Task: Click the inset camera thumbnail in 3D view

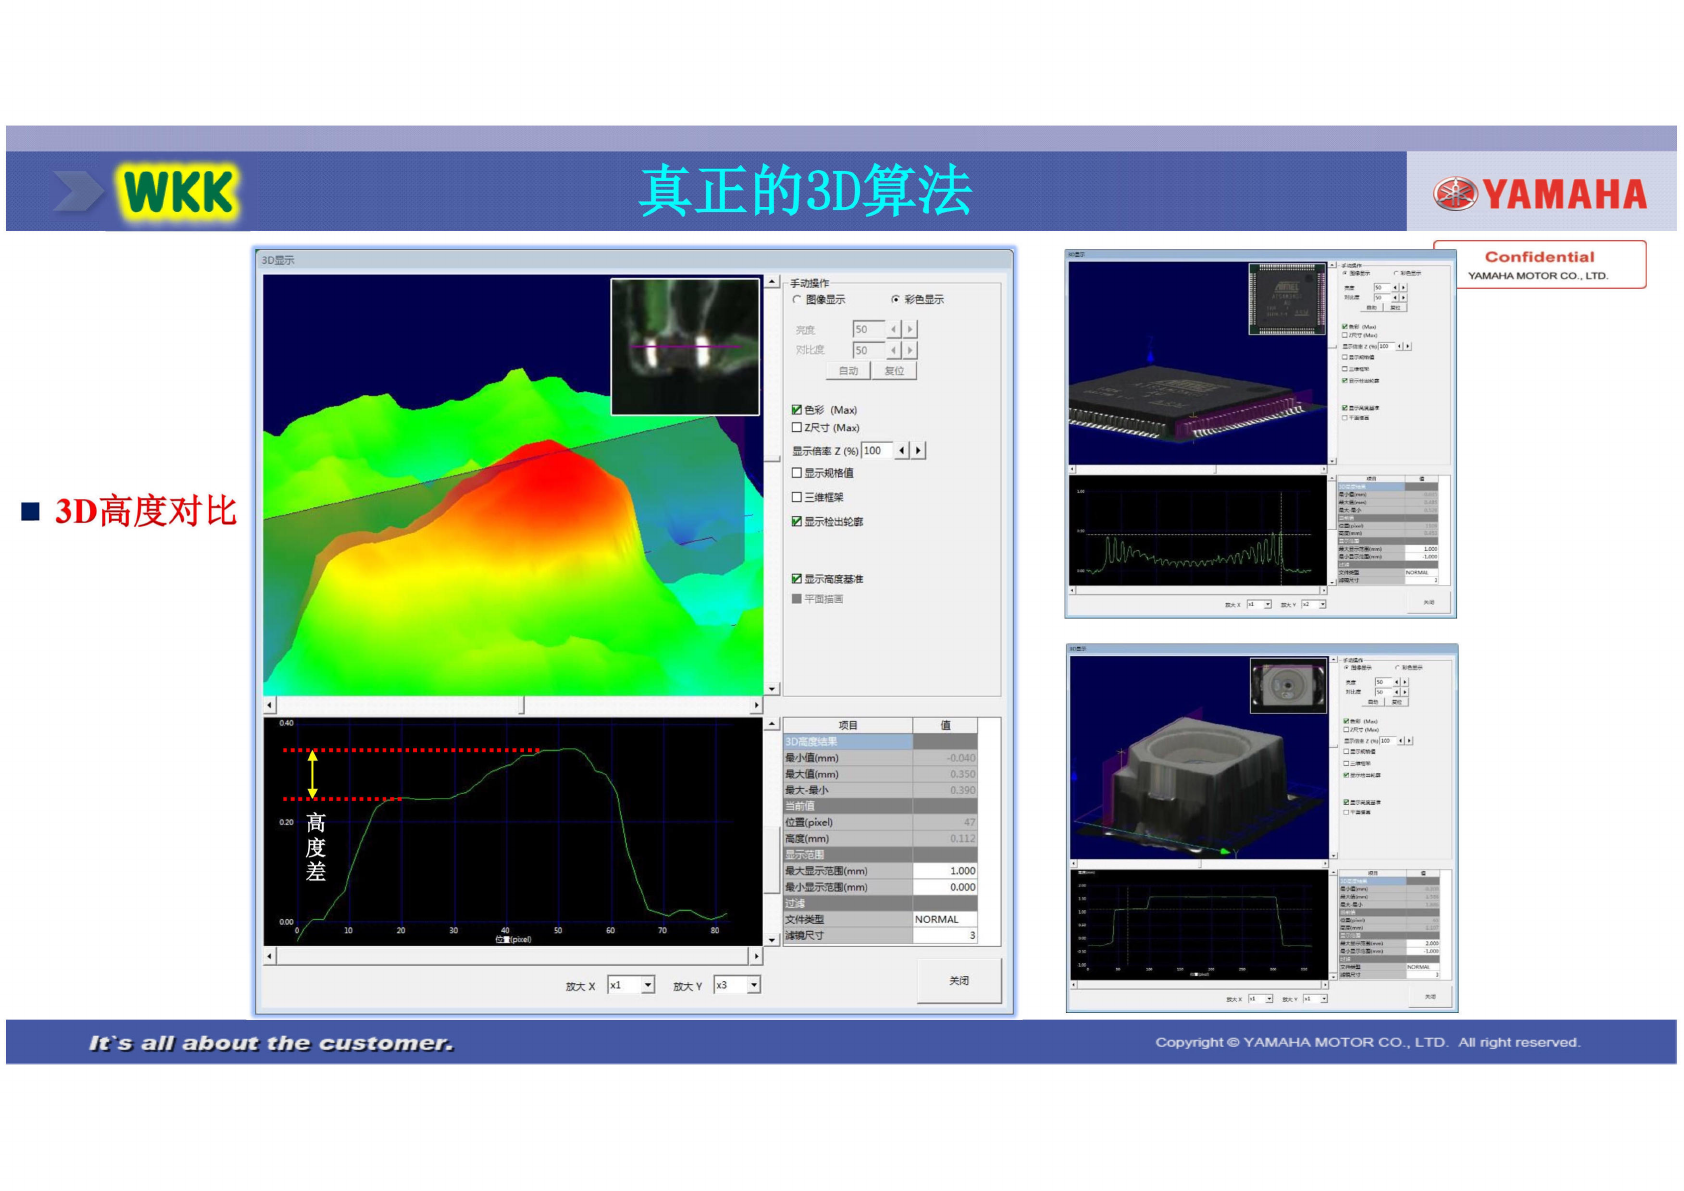Action: (x=686, y=346)
